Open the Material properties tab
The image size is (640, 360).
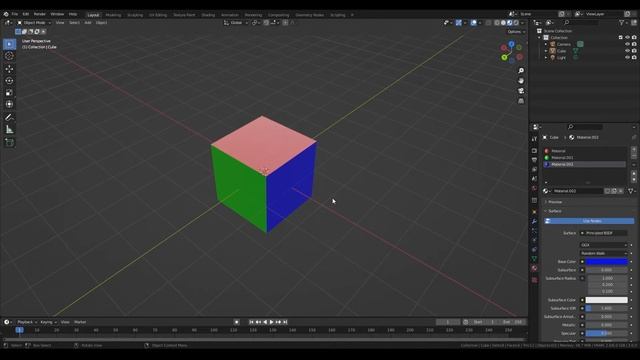pos(534,268)
